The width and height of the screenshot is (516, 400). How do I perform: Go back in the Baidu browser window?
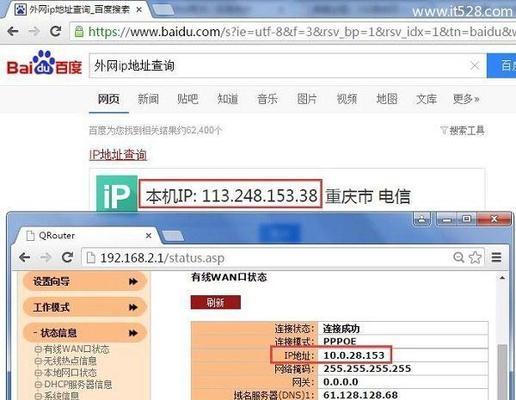[x=13, y=31]
